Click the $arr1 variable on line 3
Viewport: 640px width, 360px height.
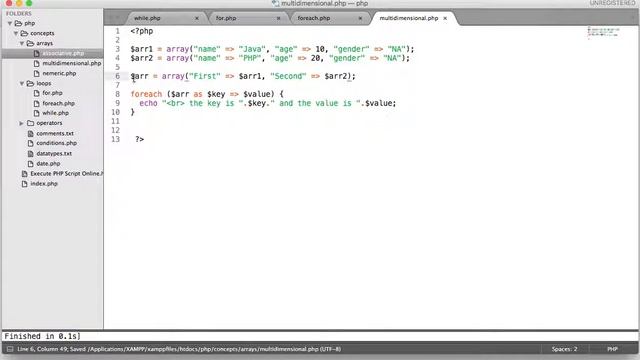[142, 49]
